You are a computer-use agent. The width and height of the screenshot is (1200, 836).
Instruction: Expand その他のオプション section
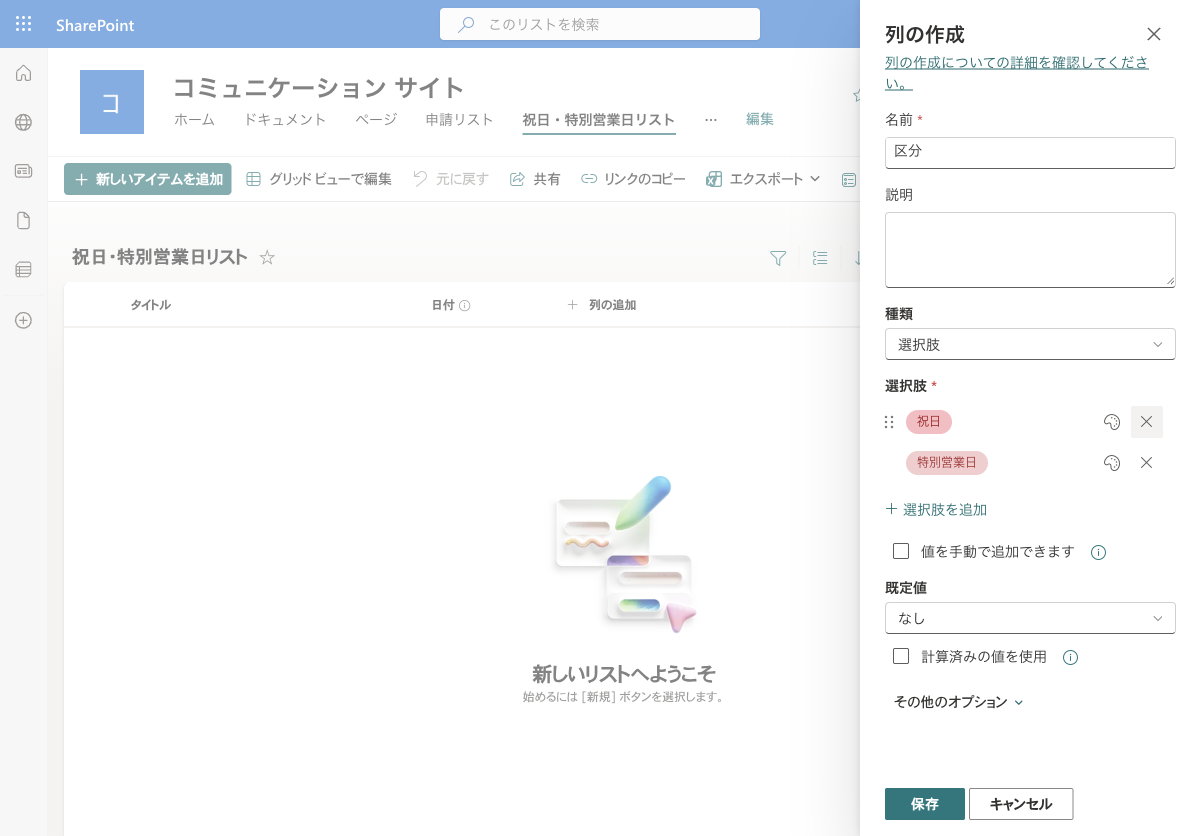[958, 702]
